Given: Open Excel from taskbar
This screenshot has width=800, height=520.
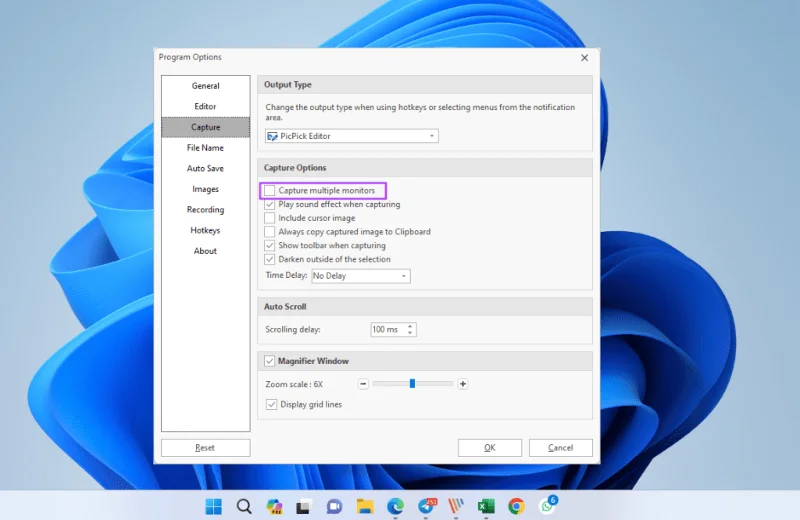Looking at the screenshot, I should [x=486, y=506].
